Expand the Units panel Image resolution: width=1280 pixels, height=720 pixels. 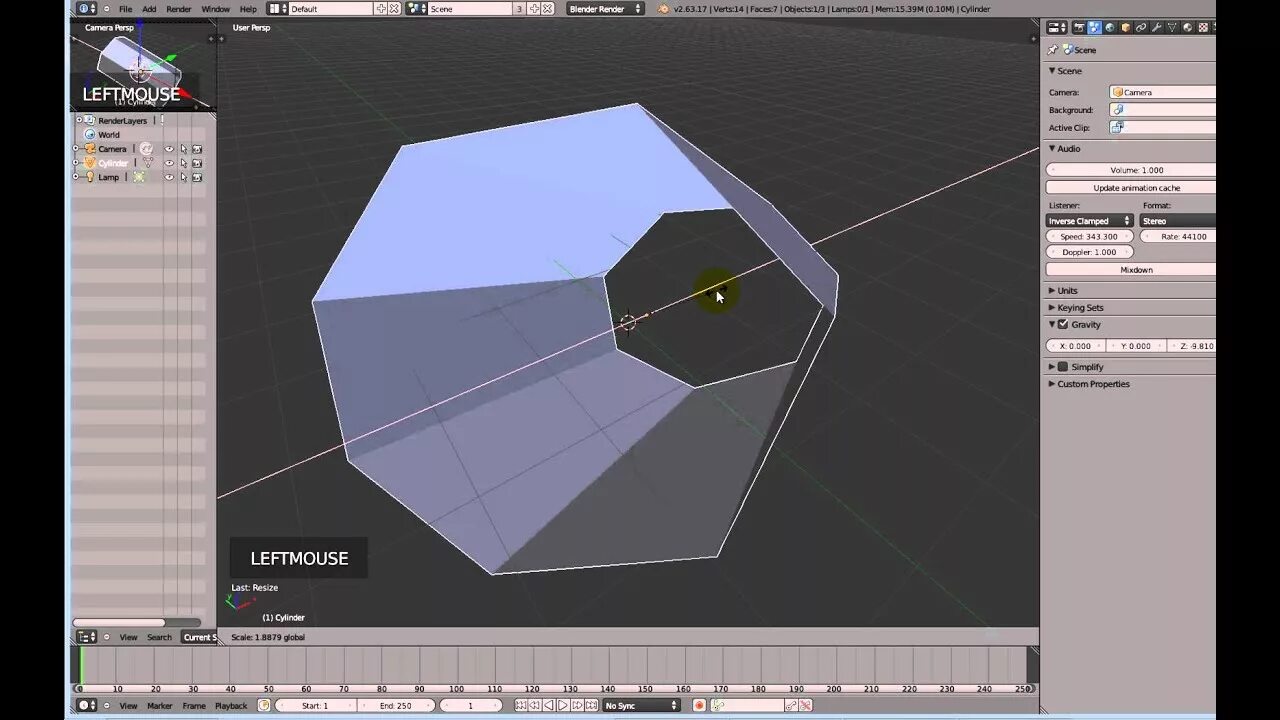coord(1052,290)
